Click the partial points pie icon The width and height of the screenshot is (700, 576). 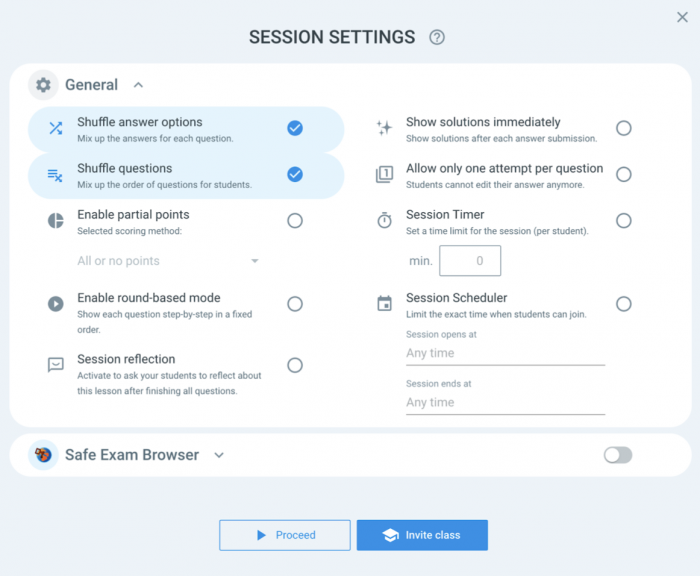coord(56,221)
